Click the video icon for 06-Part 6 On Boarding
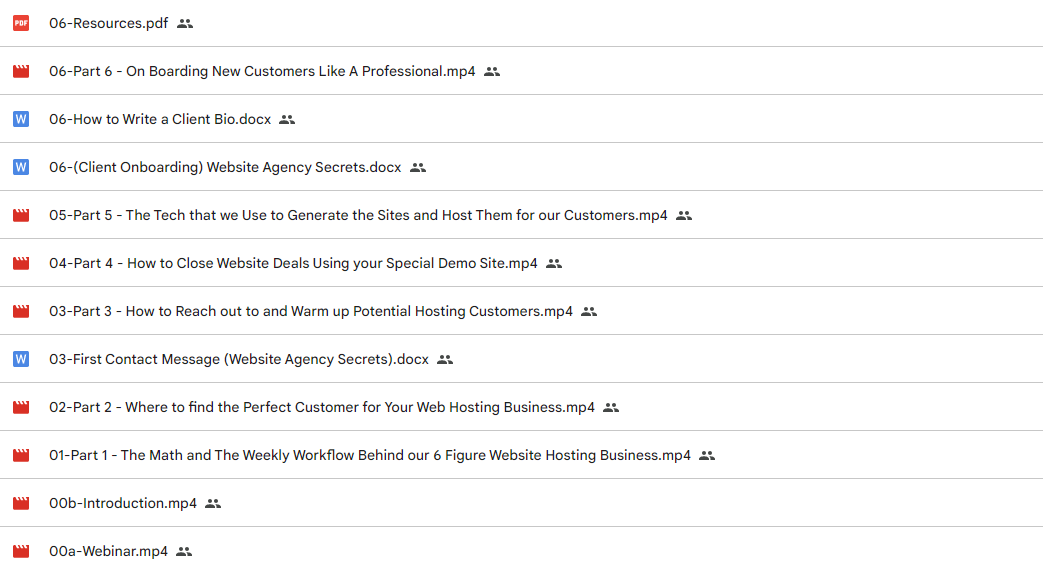Image resolution: width=1043 pixels, height=570 pixels. (21, 71)
